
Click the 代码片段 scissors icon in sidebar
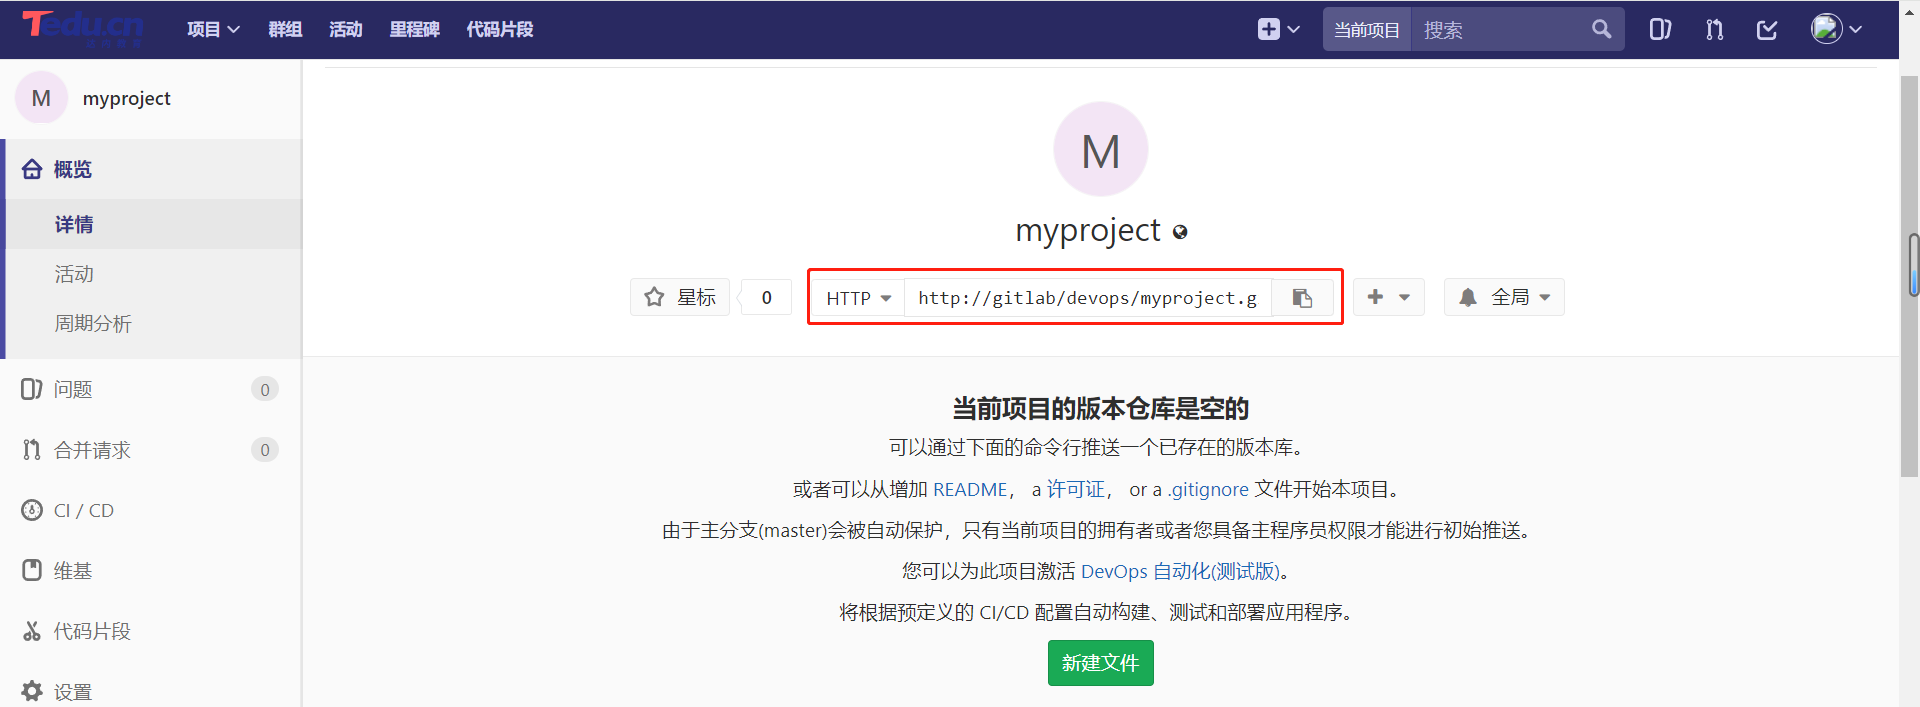click(x=32, y=631)
